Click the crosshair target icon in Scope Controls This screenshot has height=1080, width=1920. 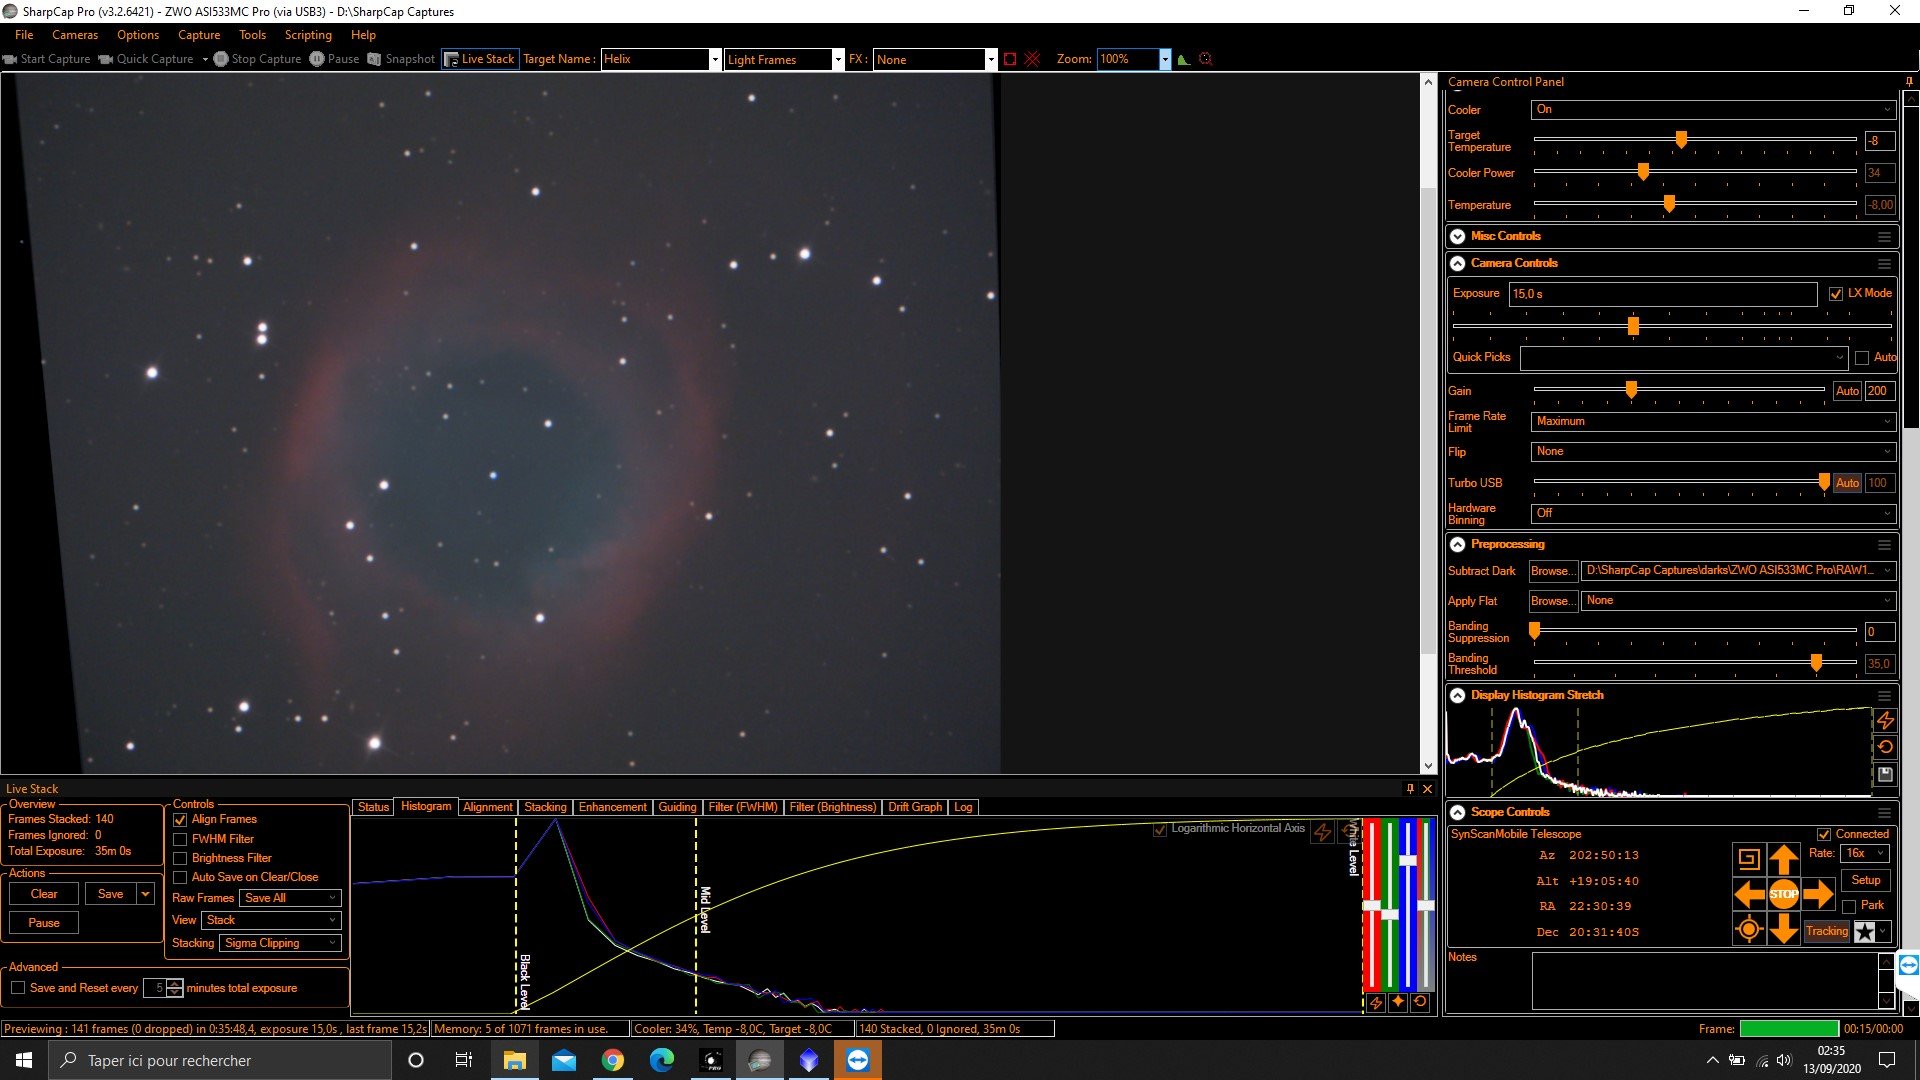[x=1749, y=930]
